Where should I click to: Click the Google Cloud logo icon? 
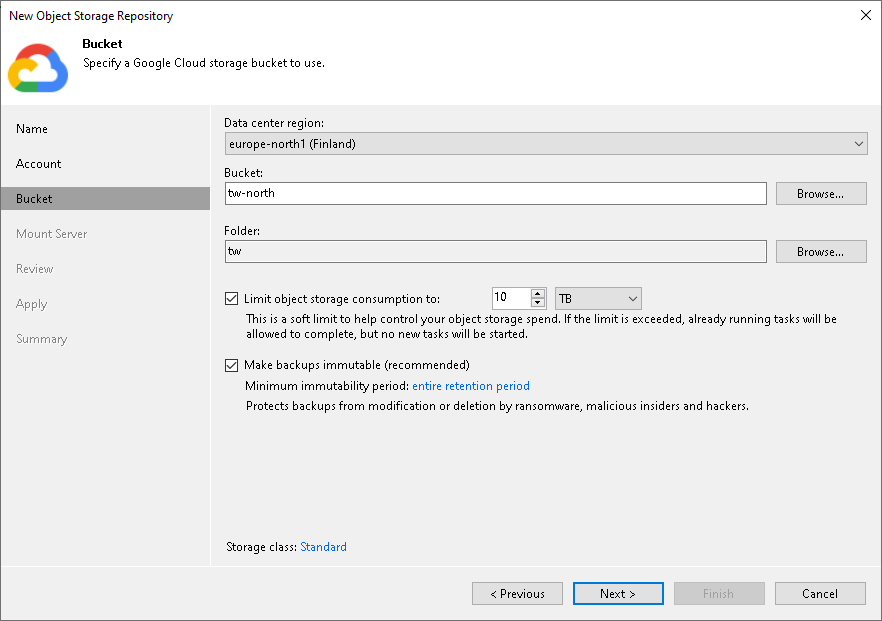pos(38,68)
